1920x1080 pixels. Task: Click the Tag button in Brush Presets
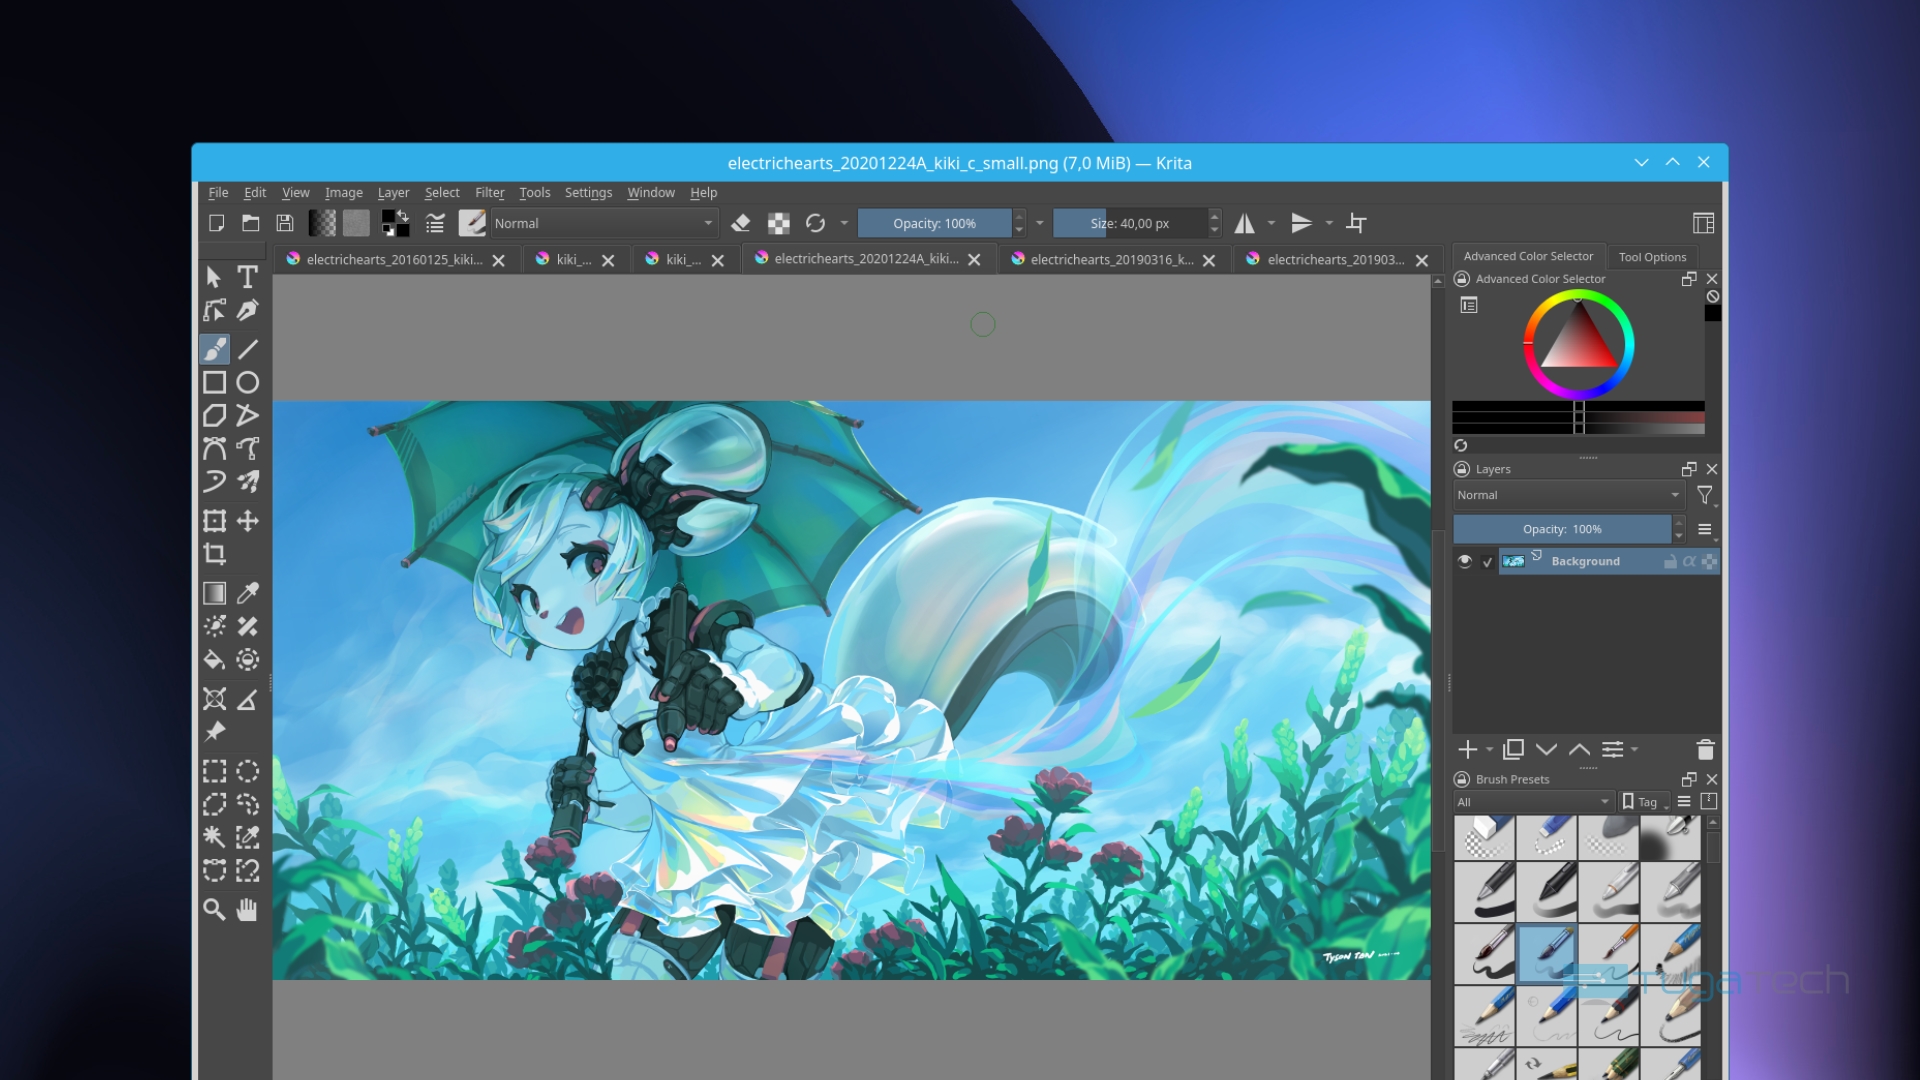1642,802
